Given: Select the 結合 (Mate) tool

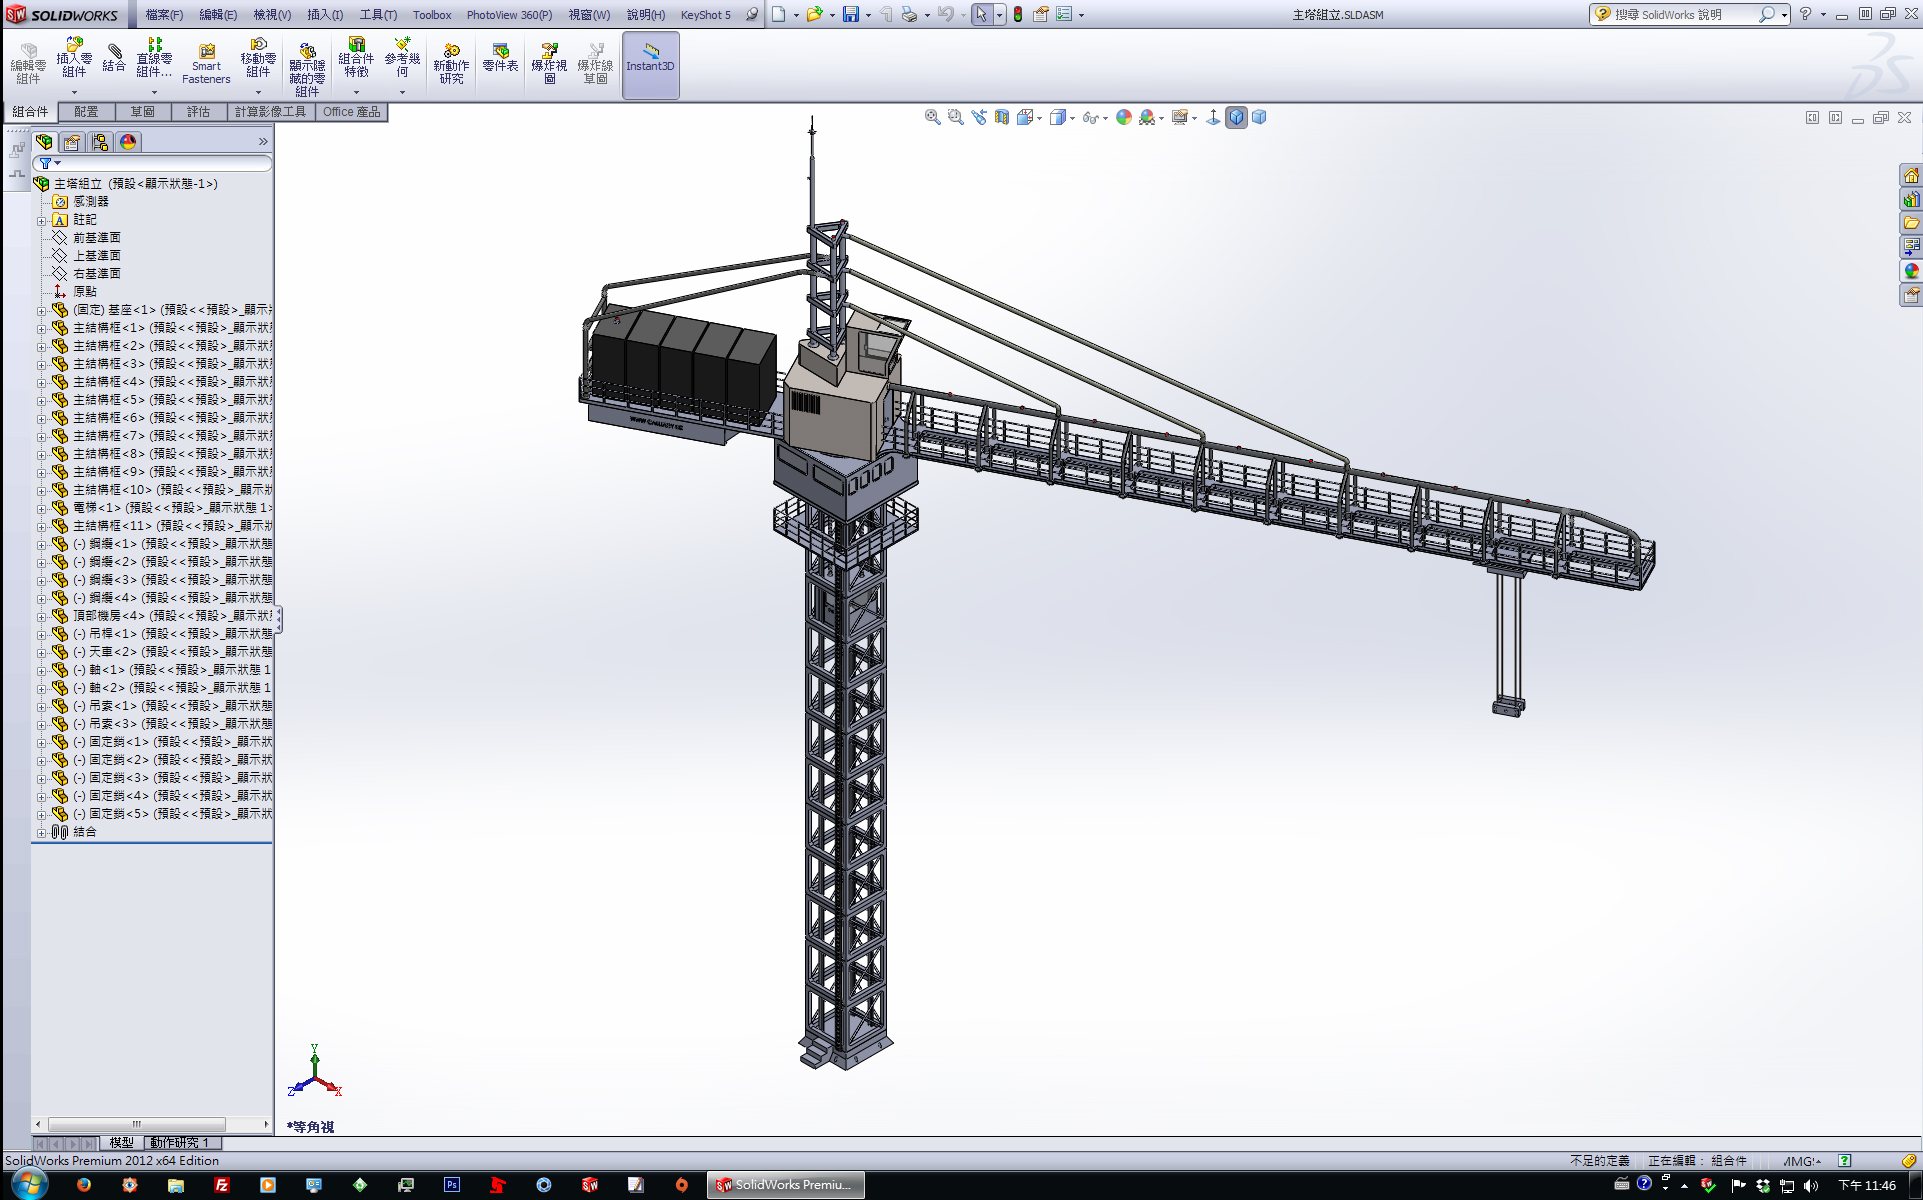Looking at the screenshot, I should pos(114,60).
